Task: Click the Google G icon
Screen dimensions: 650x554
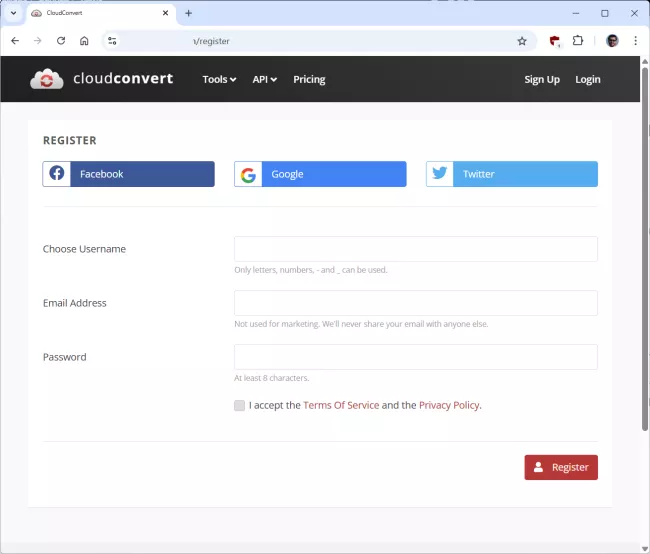Action: (x=248, y=174)
